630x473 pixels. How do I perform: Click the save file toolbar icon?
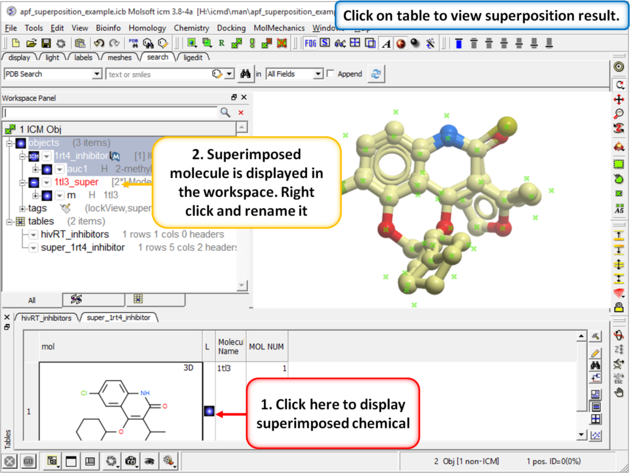46,44
